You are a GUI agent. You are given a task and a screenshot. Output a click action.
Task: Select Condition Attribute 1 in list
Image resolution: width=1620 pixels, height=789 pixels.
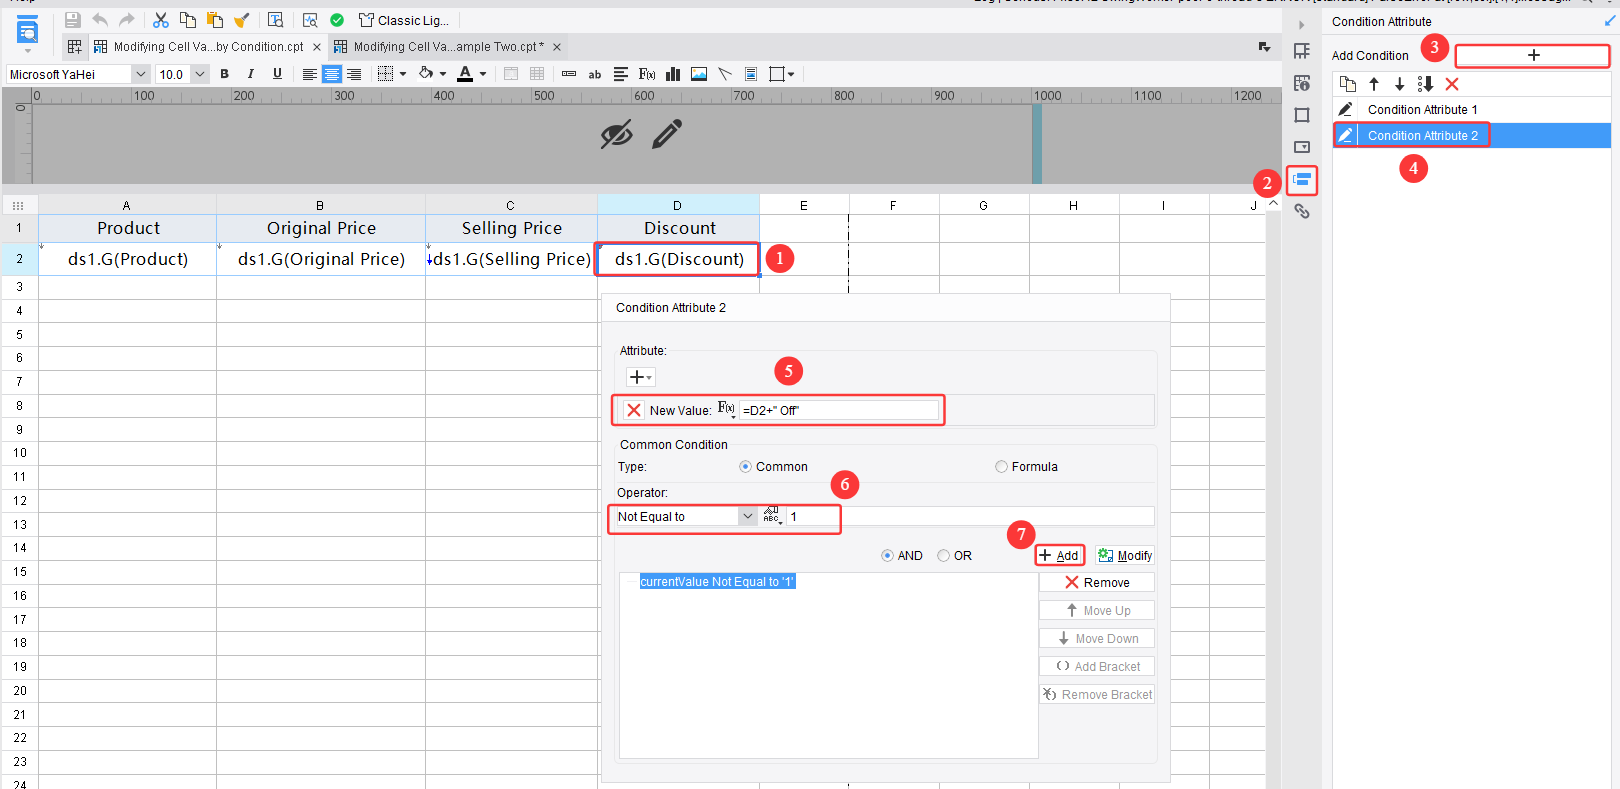pyautogui.click(x=1472, y=110)
